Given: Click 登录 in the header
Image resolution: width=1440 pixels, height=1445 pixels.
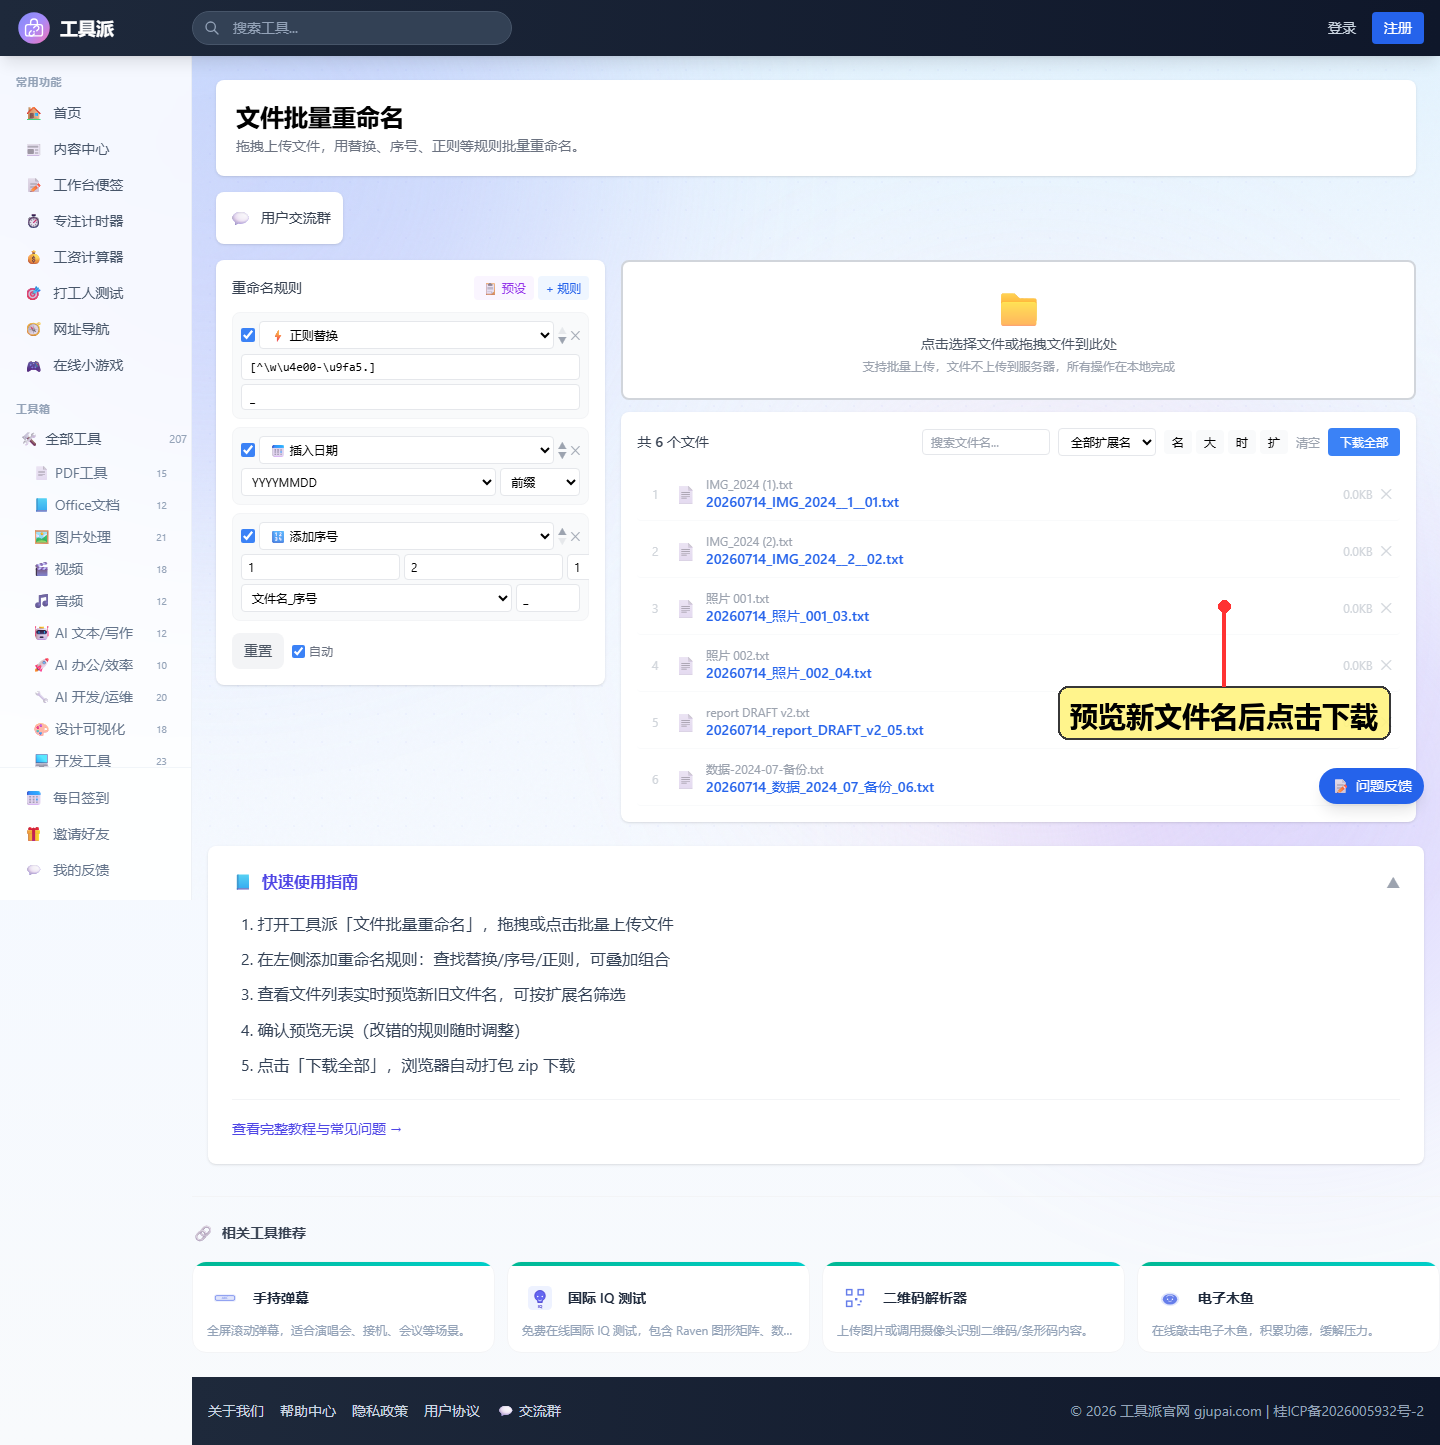Looking at the screenshot, I should pos(1342,28).
